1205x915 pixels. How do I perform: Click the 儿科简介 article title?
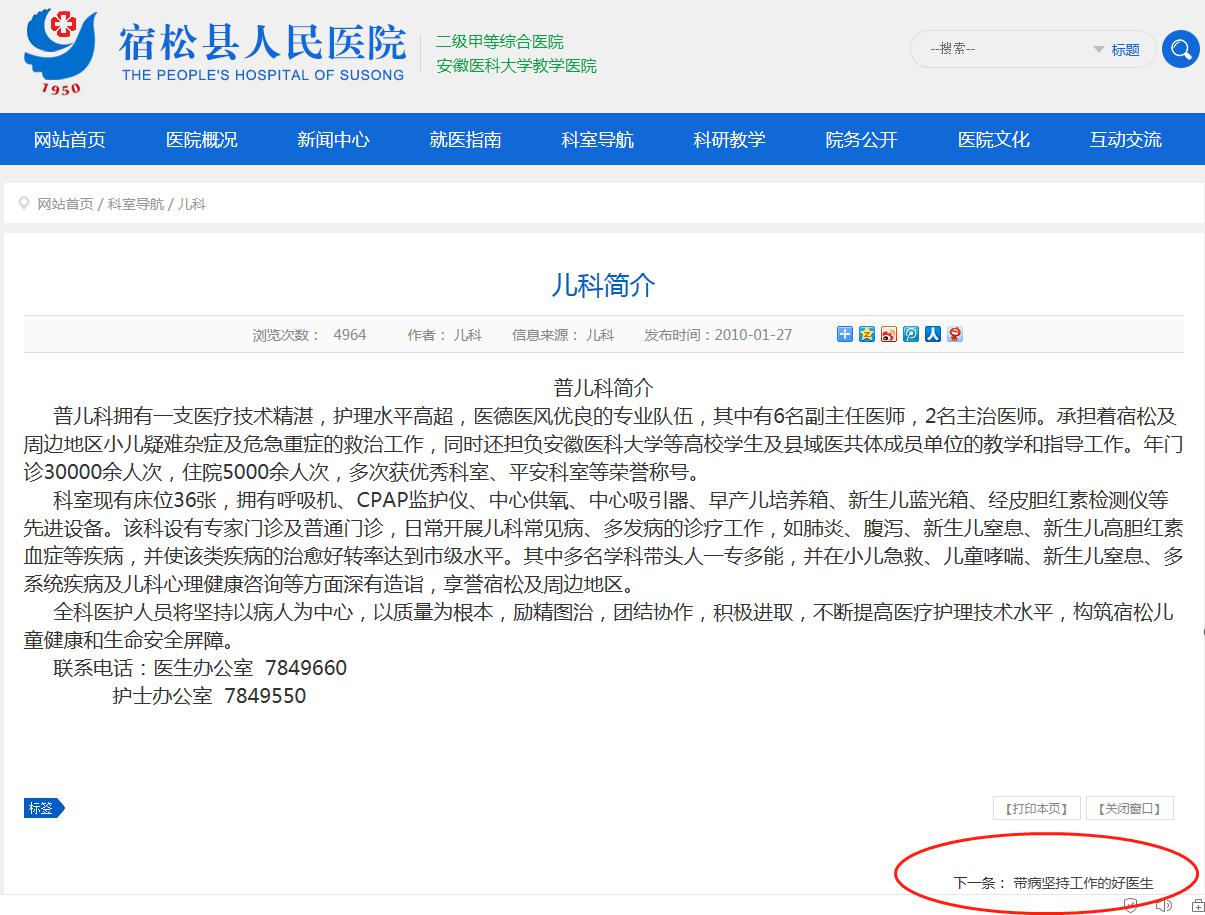click(603, 285)
